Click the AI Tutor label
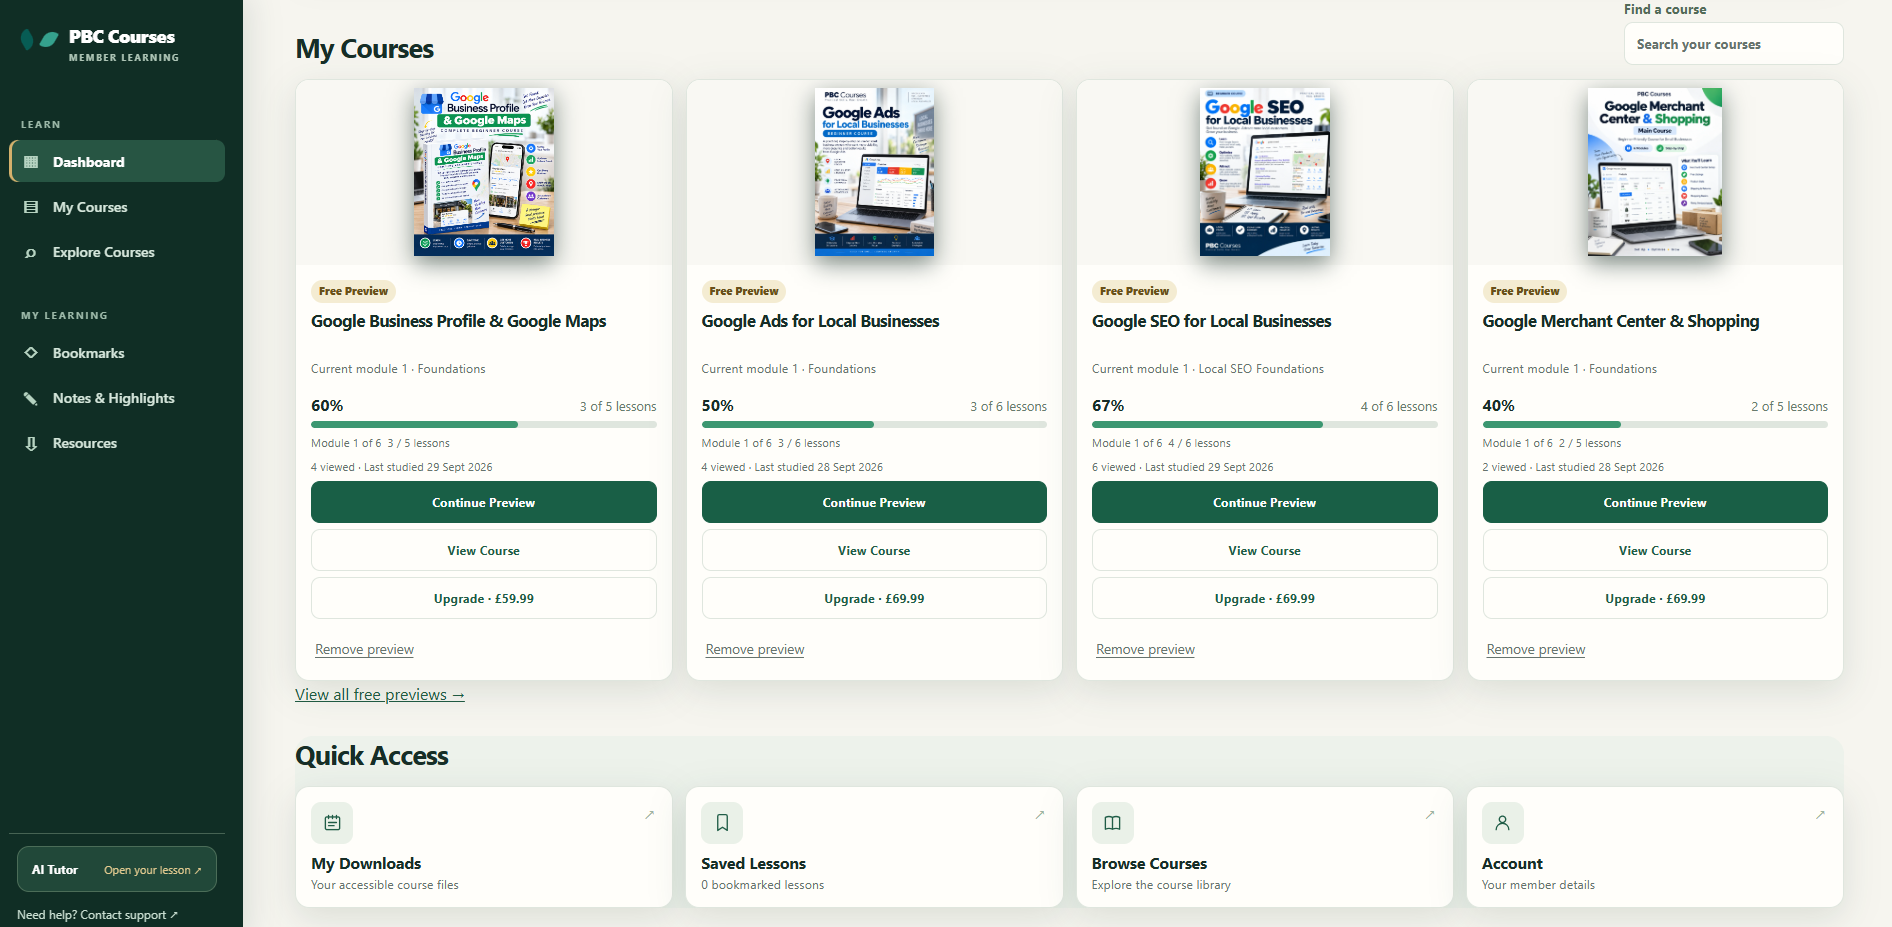Image resolution: width=1892 pixels, height=927 pixels. [54, 870]
